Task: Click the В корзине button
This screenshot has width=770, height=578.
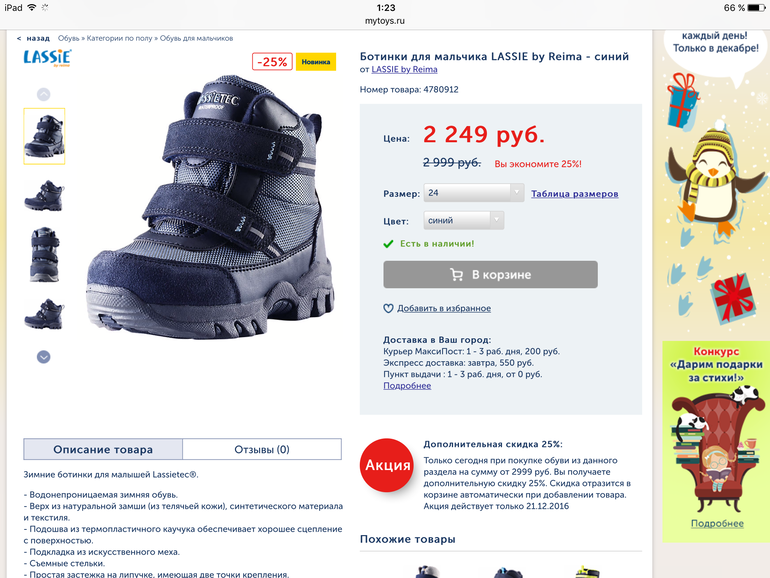Action: [x=491, y=275]
